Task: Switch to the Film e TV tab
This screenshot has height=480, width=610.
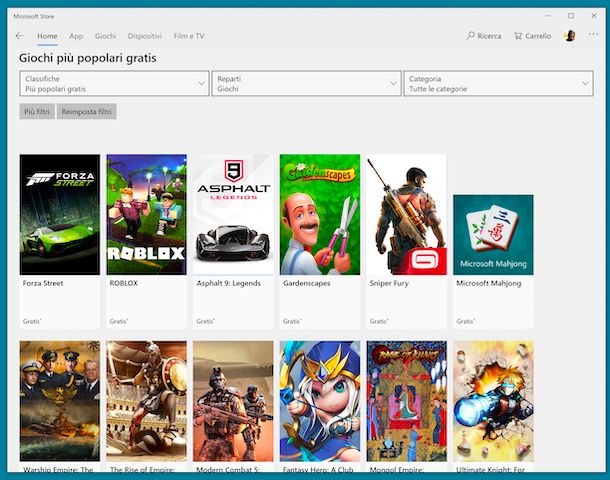Action: point(189,36)
